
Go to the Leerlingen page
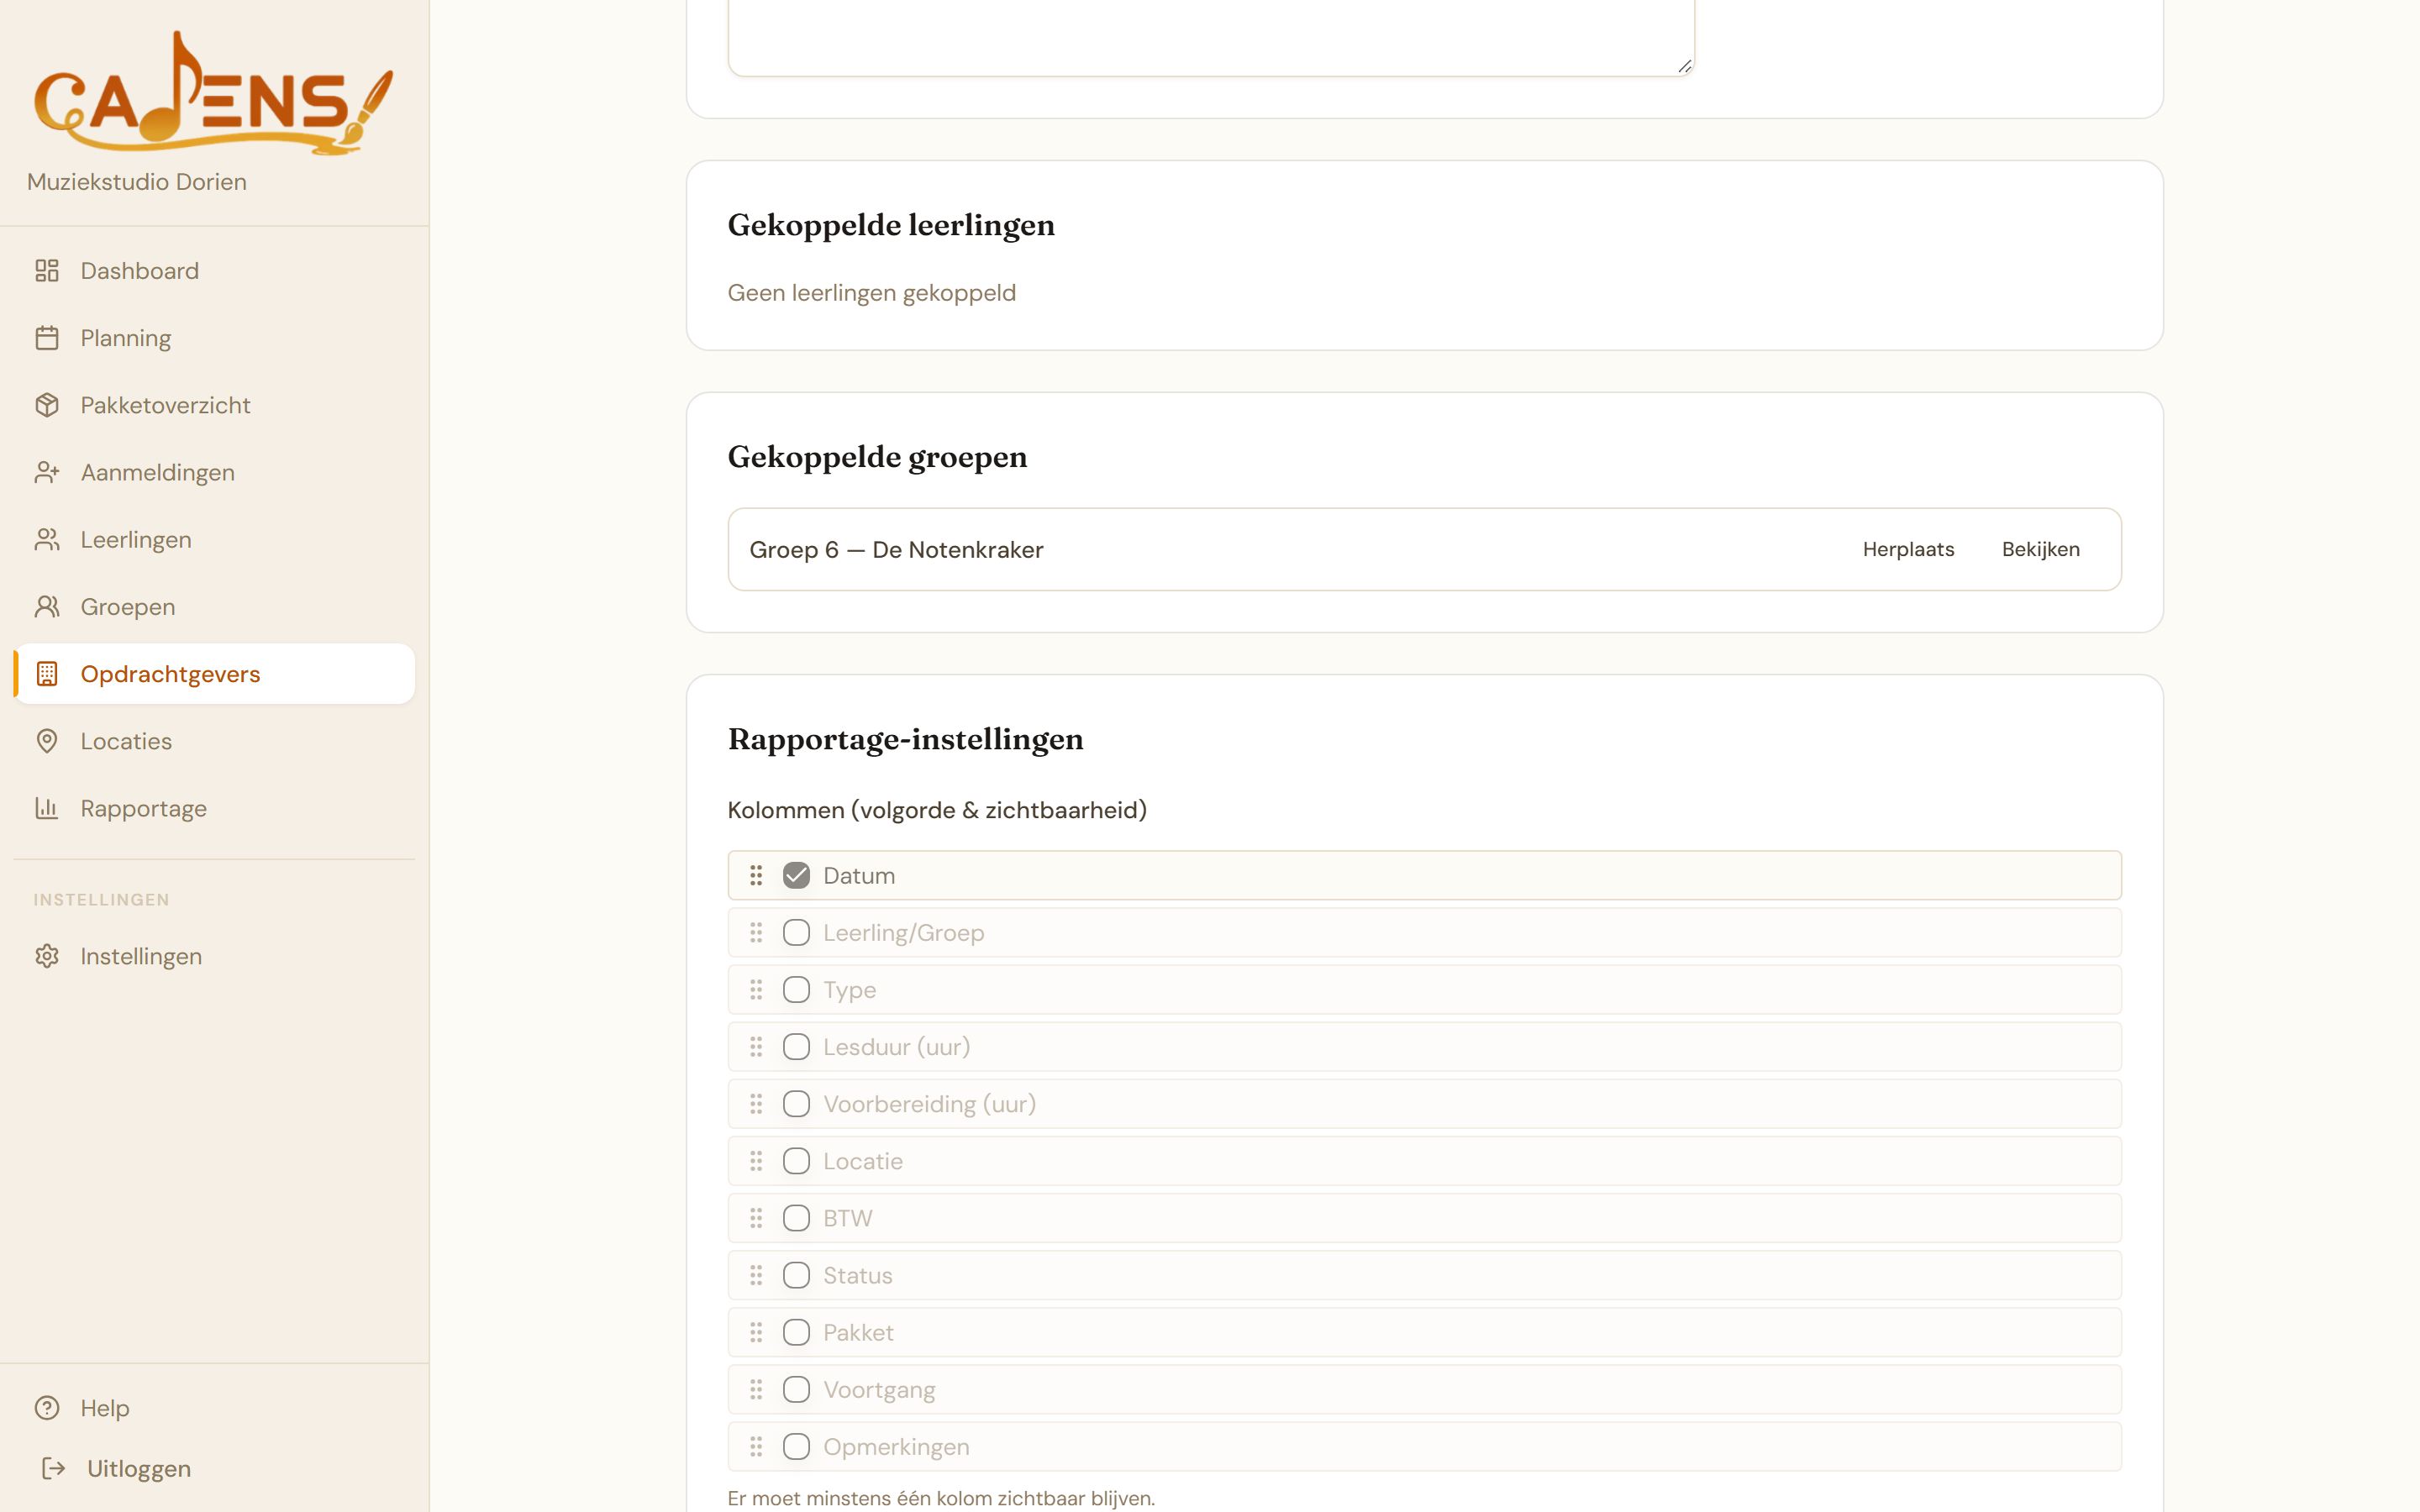[x=214, y=540]
